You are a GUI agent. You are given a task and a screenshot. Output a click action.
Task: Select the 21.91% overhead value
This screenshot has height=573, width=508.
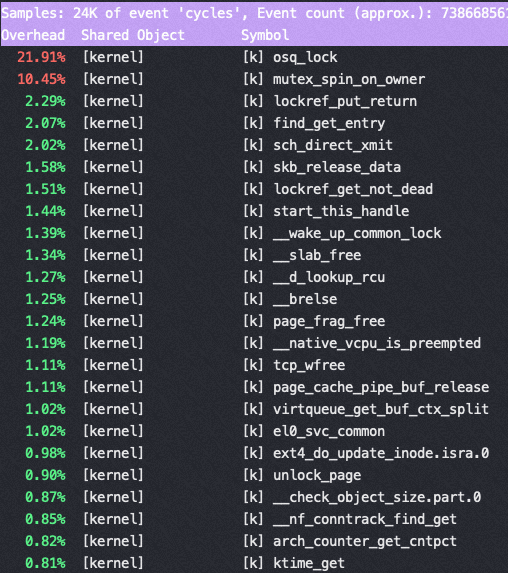tap(41, 57)
